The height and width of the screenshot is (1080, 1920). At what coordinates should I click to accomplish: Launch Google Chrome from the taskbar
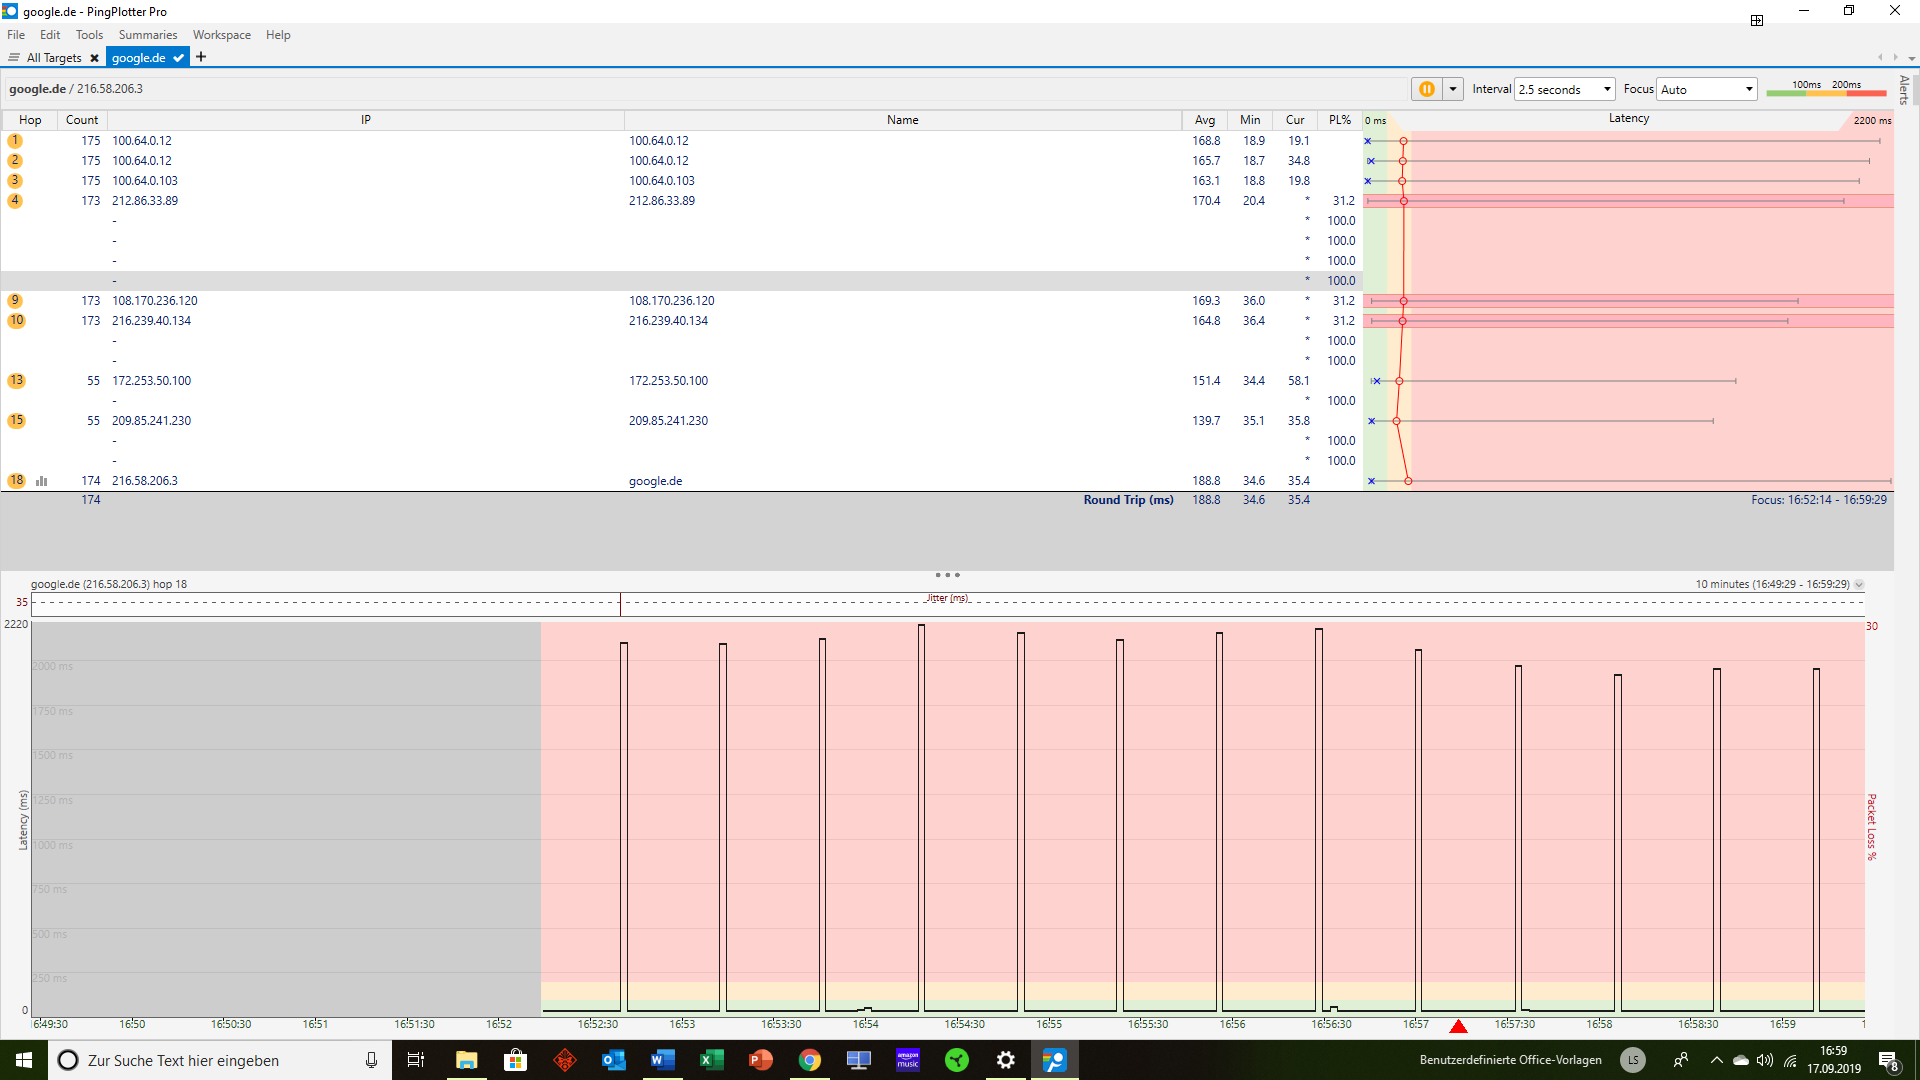point(809,1060)
